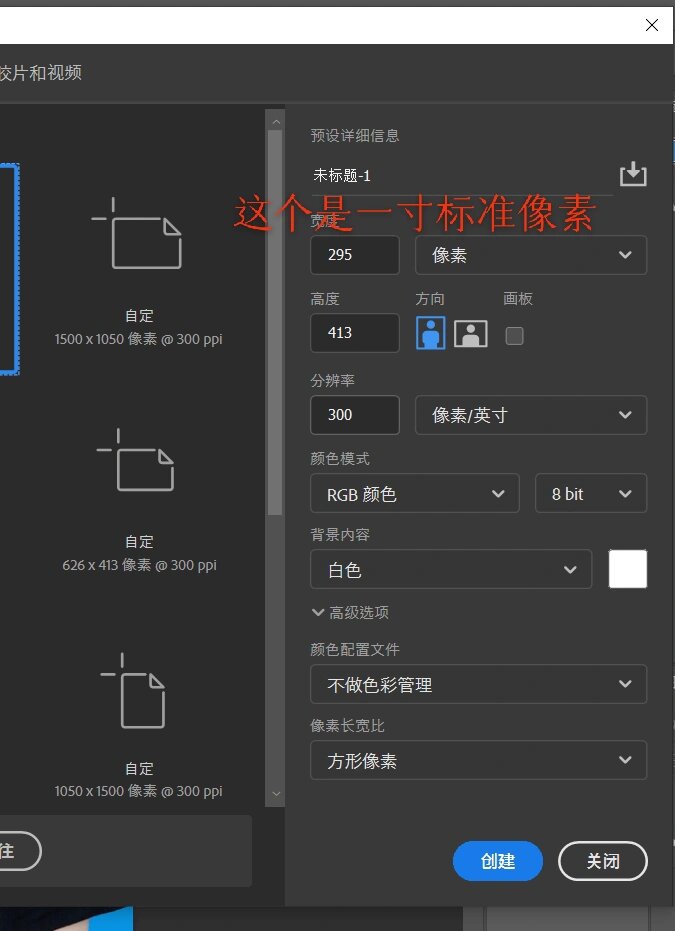This screenshot has height=931, width=675.
Task: Click the preset list scroll up arrow
Action: (275, 122)
